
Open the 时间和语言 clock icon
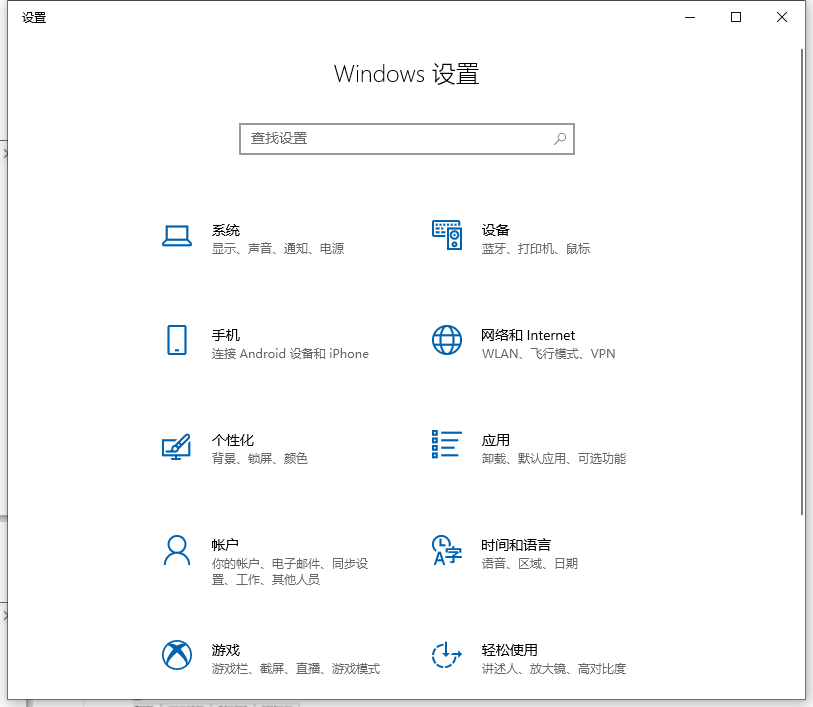click(447, 550)
